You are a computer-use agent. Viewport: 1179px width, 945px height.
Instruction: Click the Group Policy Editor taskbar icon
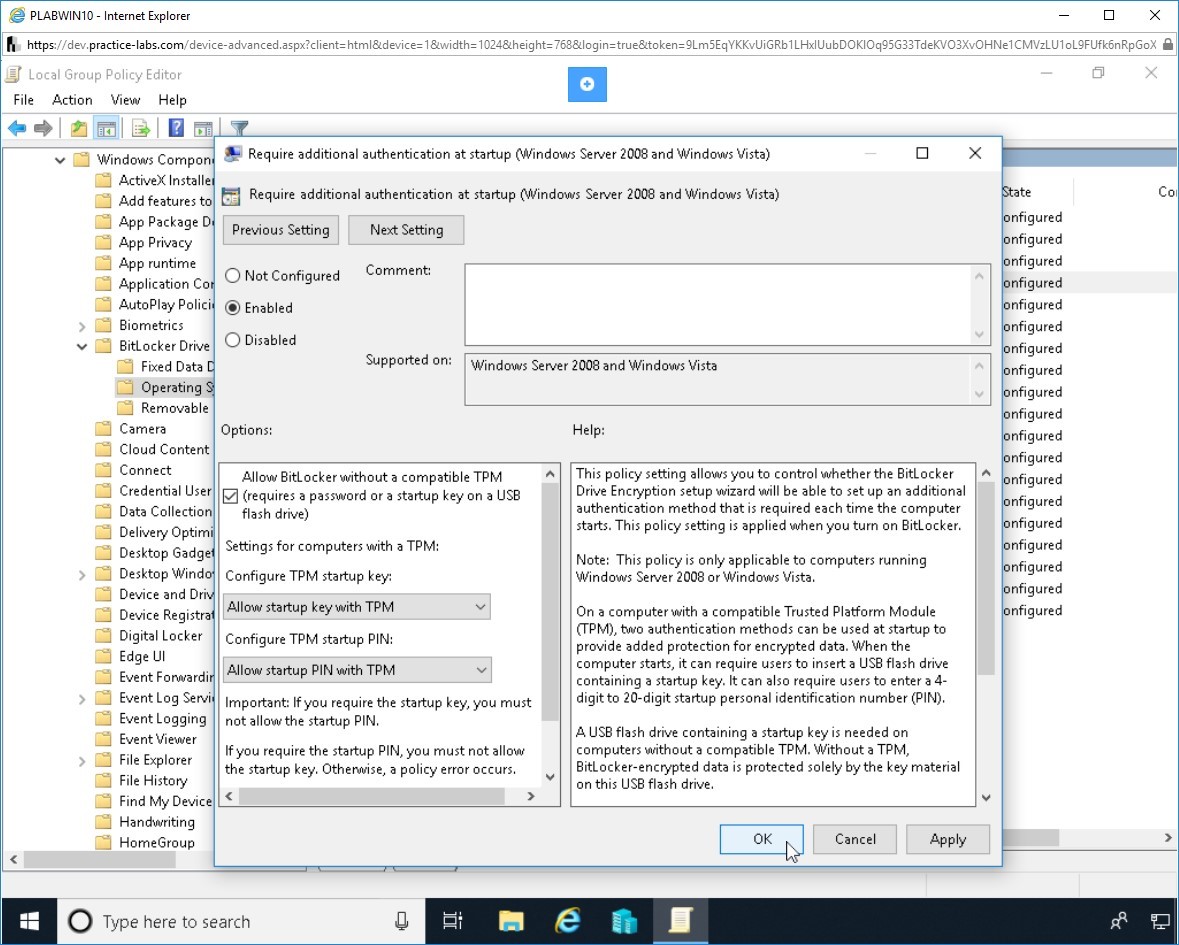pyautogui.click(x=680, y=921)
